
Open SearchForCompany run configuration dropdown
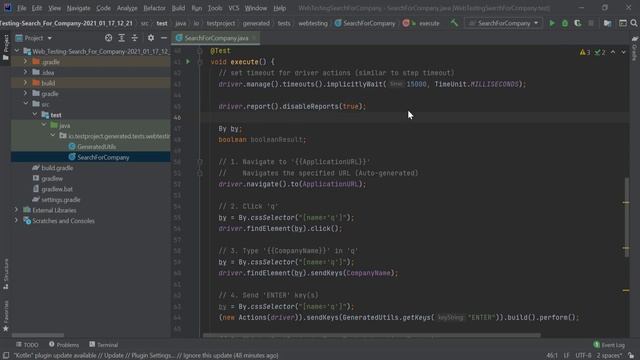pyautogui.click(x=503, y=23)
